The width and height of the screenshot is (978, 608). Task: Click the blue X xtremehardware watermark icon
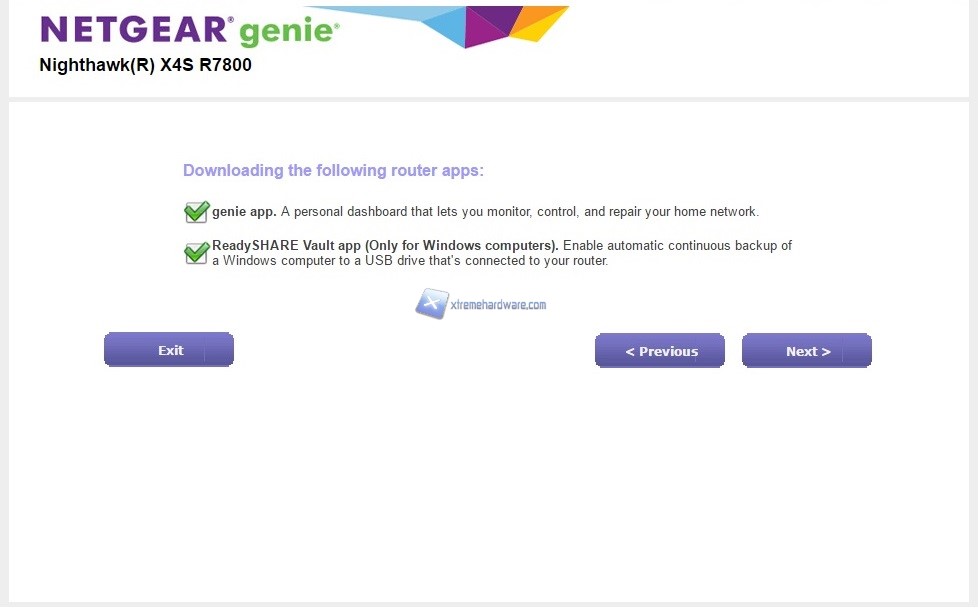click(x=431, y=304)
